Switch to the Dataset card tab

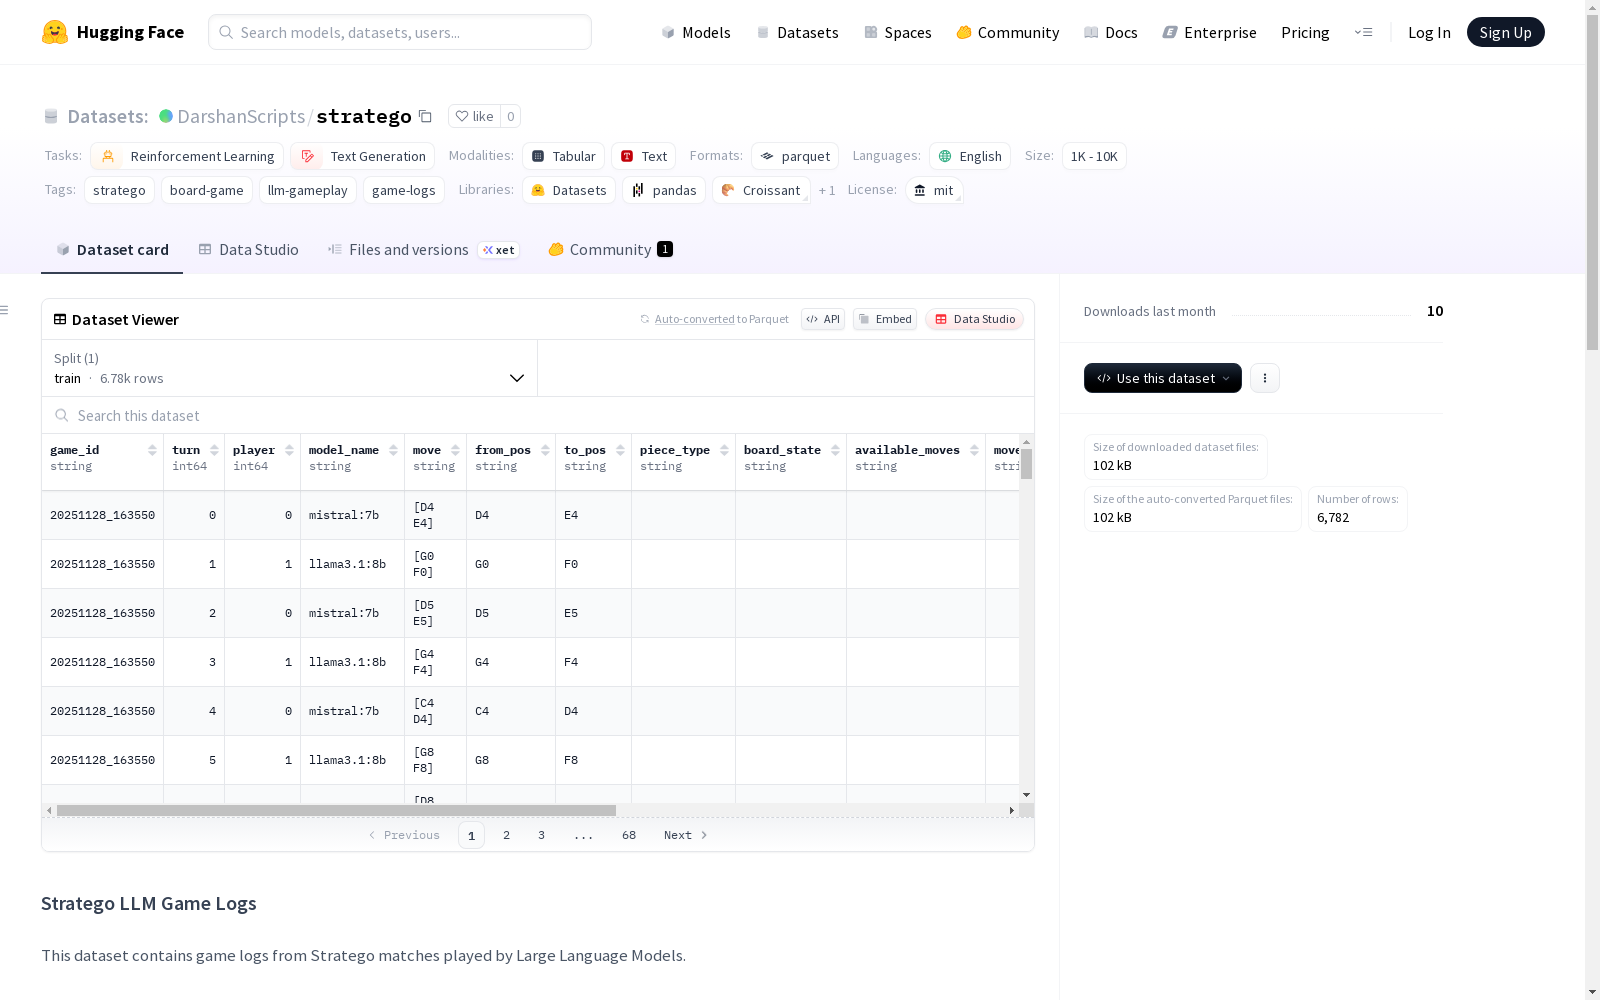[112, 250]
